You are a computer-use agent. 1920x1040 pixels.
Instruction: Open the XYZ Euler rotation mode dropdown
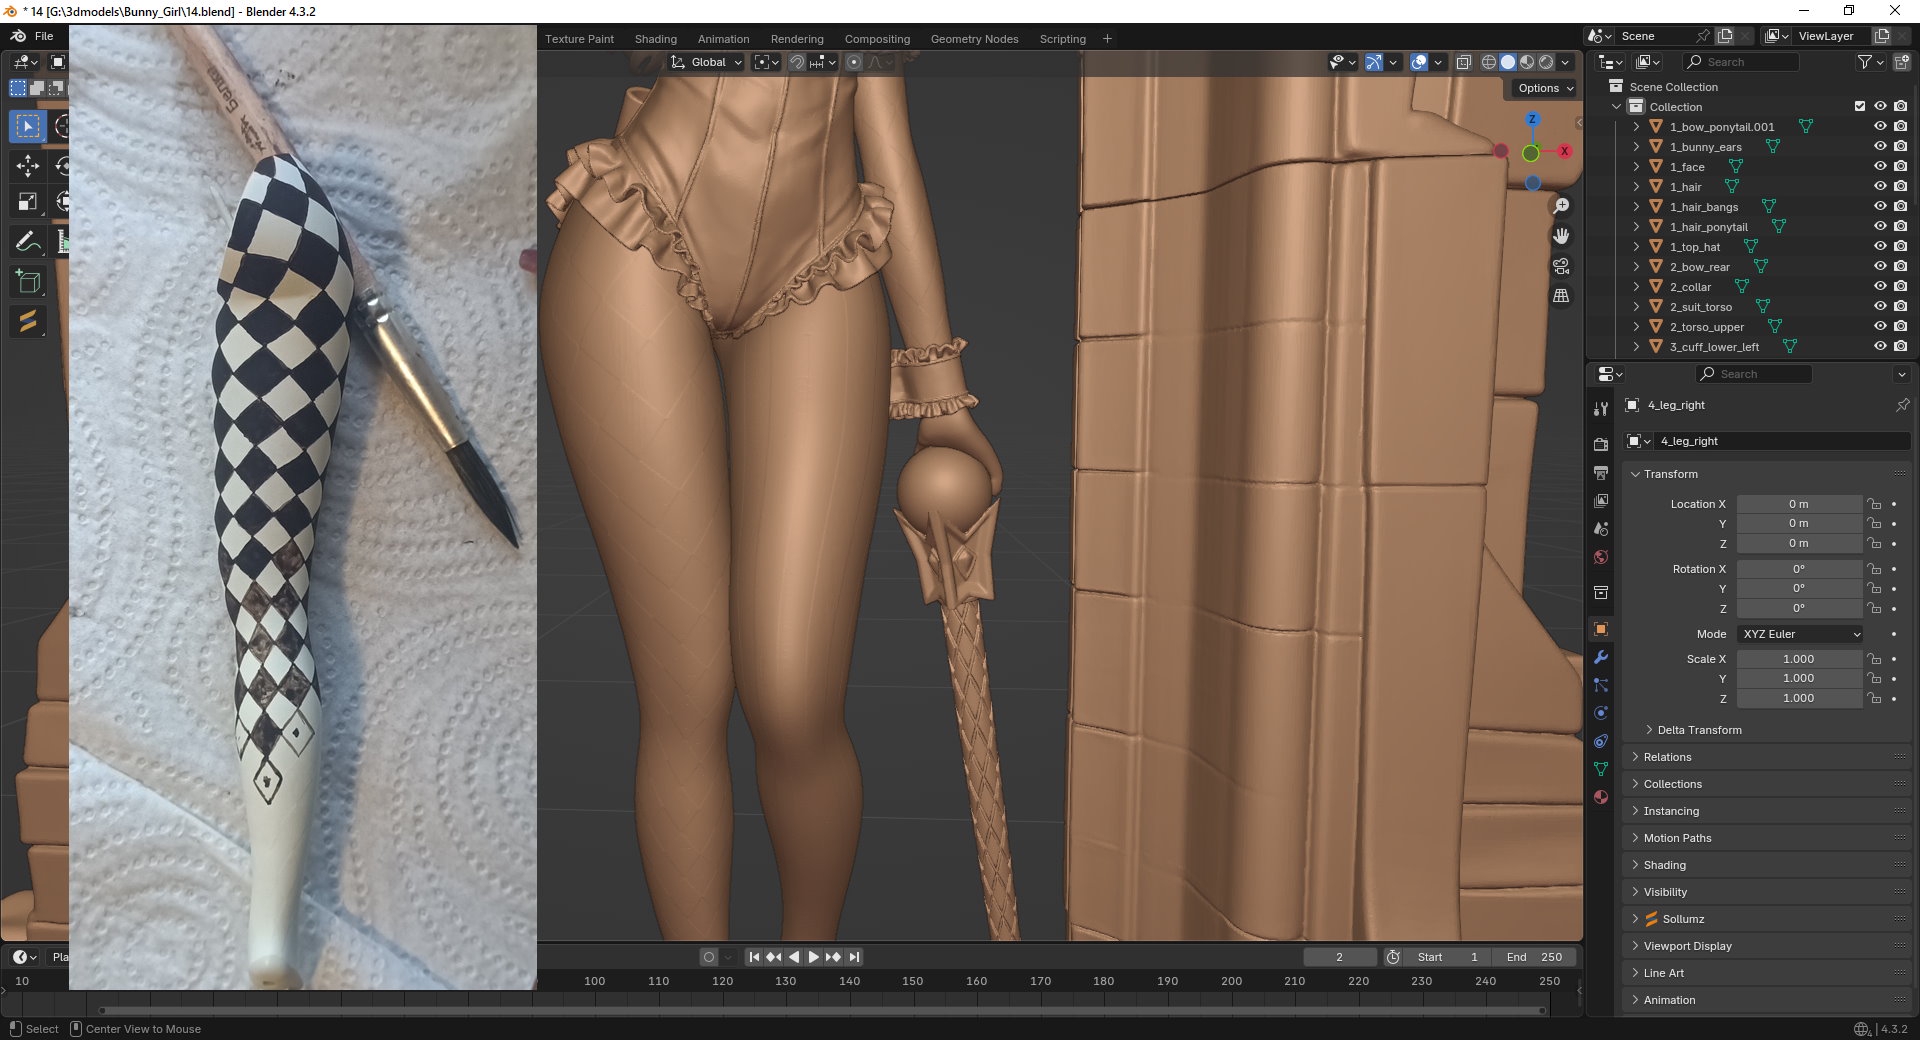click(x=1800, y=634)
